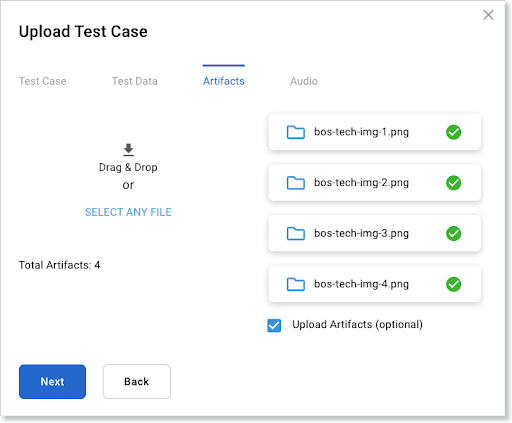Click the Back button
512x423 pixels.
[x=137, y=382]
